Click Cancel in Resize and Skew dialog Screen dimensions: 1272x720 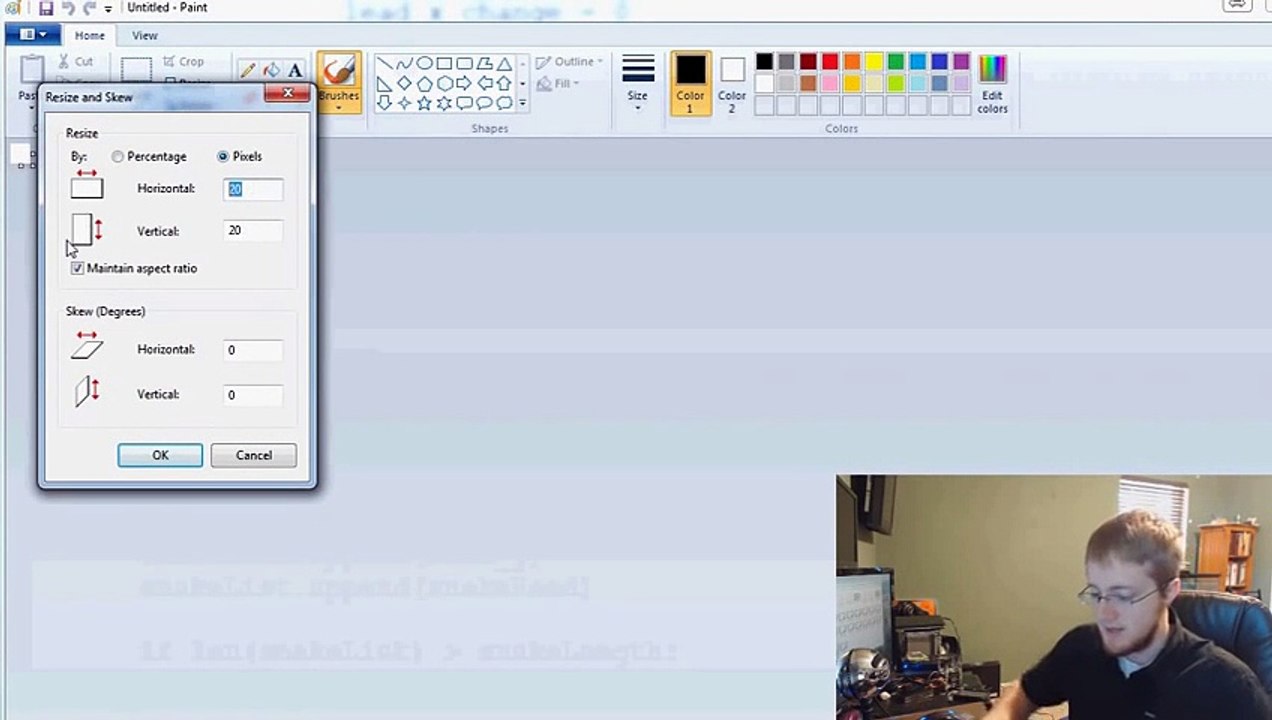coord(254,455)
